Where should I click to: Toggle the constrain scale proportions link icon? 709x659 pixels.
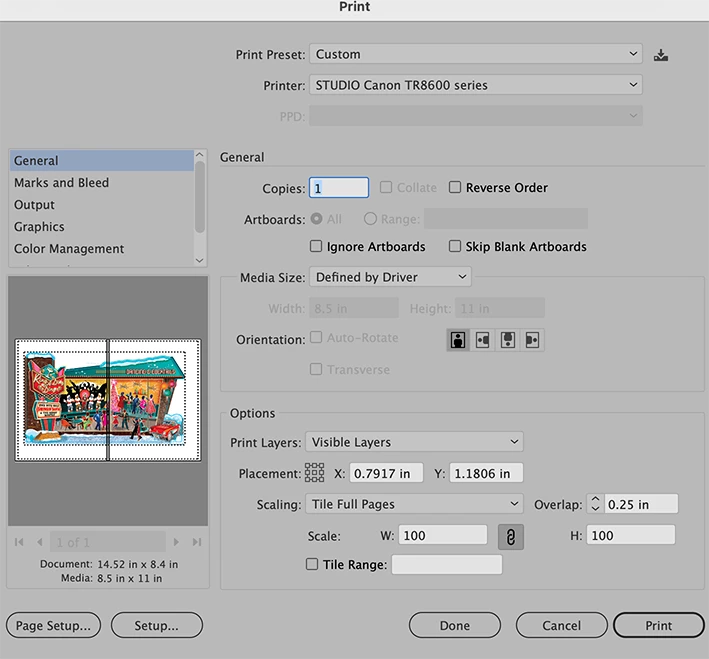coord(510,537)
